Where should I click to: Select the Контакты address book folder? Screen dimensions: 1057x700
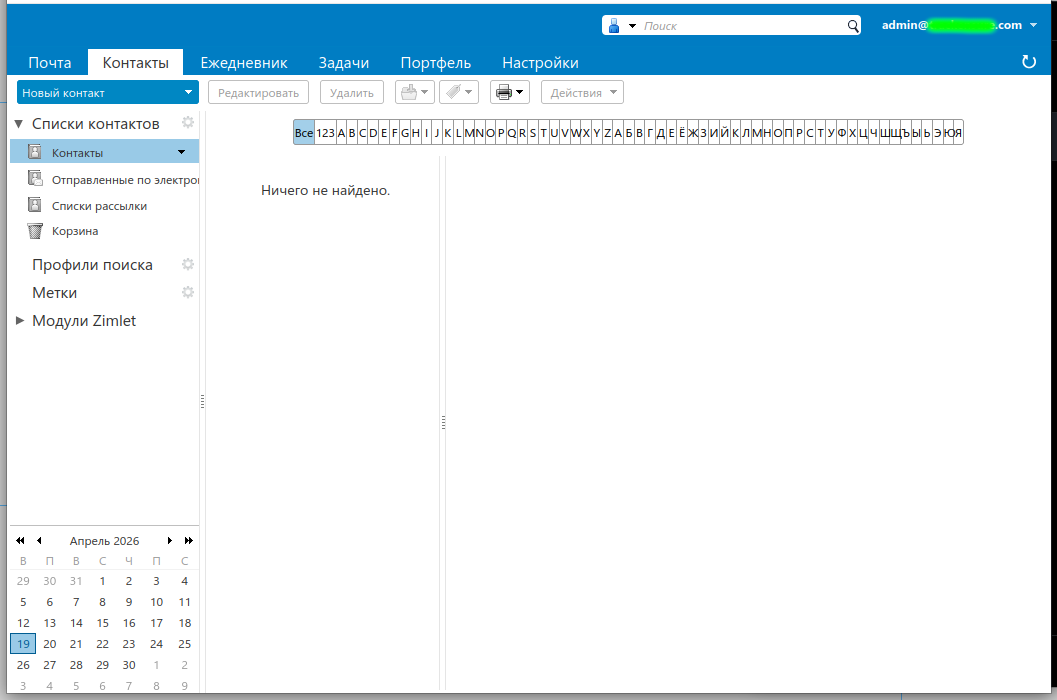click(x=104, y=152)
